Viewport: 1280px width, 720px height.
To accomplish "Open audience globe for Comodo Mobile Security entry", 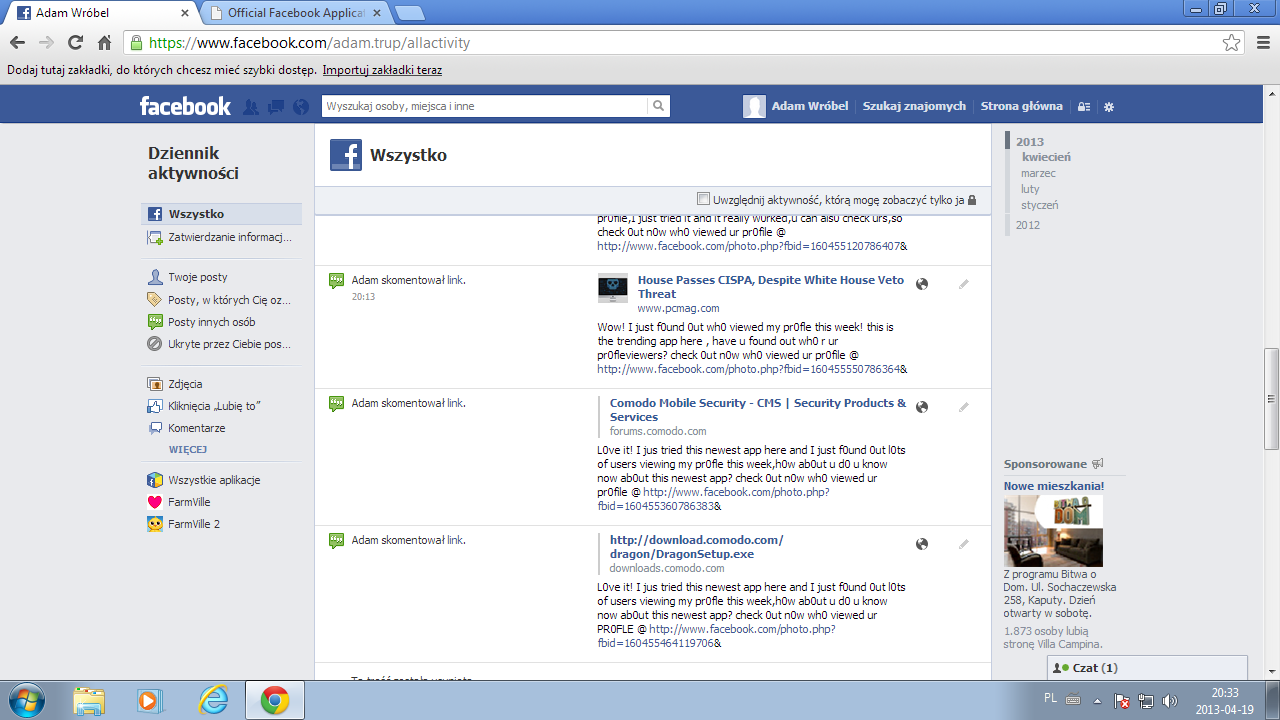I will [x=922, y=407].
